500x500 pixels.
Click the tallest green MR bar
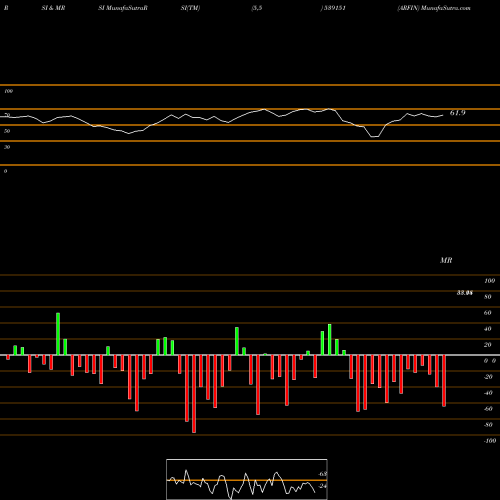click(x=58, y=334)
